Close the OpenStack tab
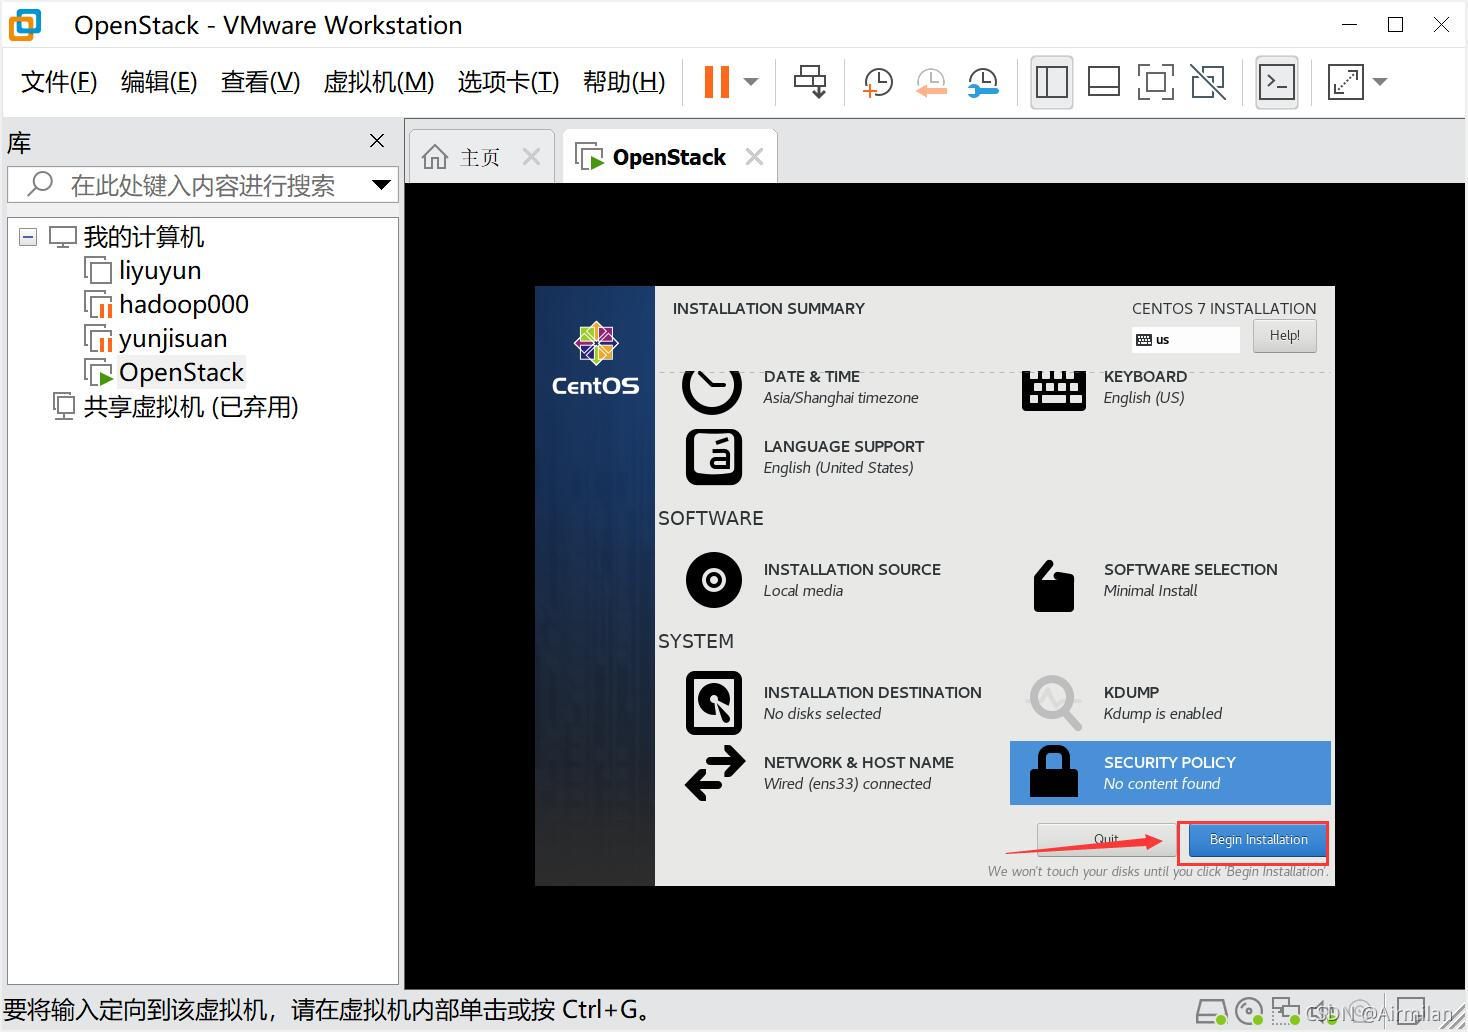The width and height of the screenshot is (1468, 1032). 754,157
